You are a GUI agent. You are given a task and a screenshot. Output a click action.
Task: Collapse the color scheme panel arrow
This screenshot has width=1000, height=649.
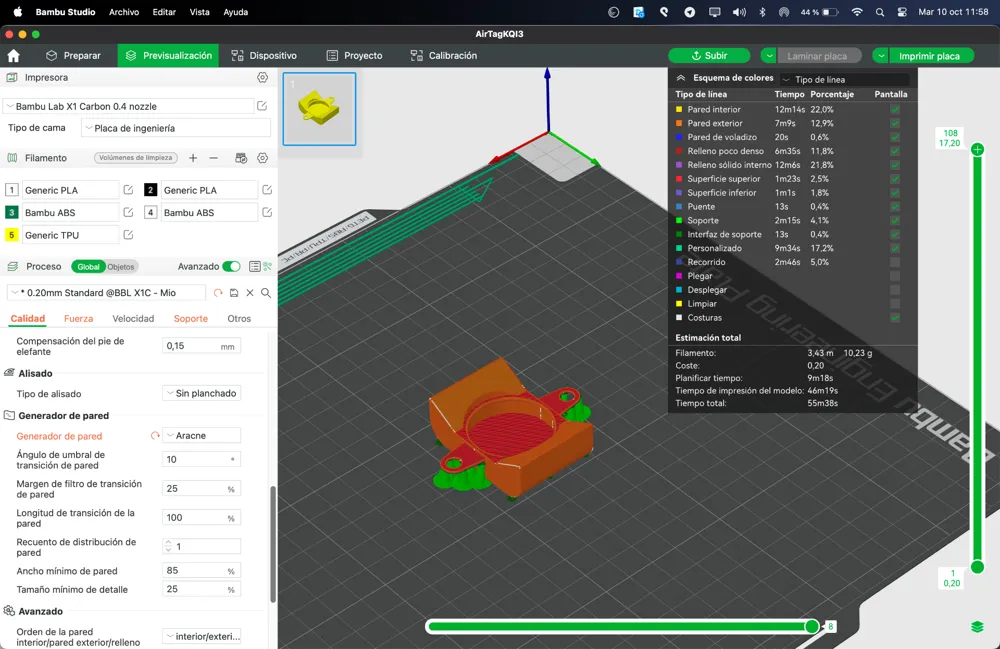point(680,78)
